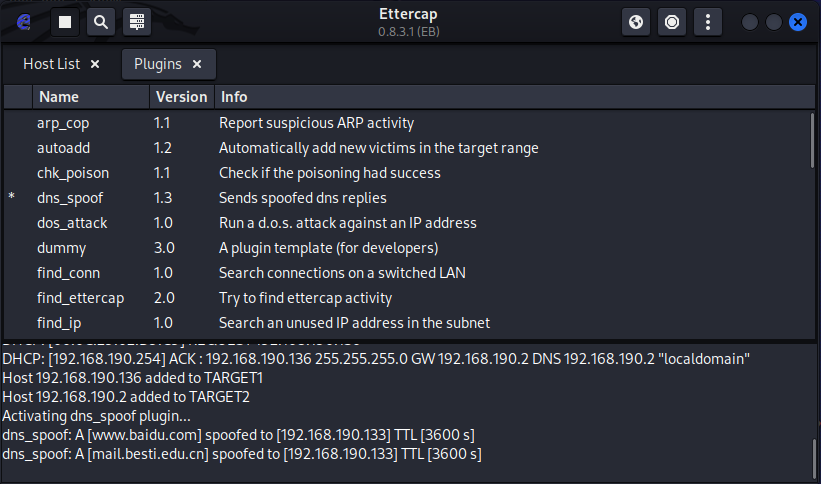This screenshot has width=821, height=484.
Task: Toggle the active dns_spoof plugin row
Action: click(70, 198)
